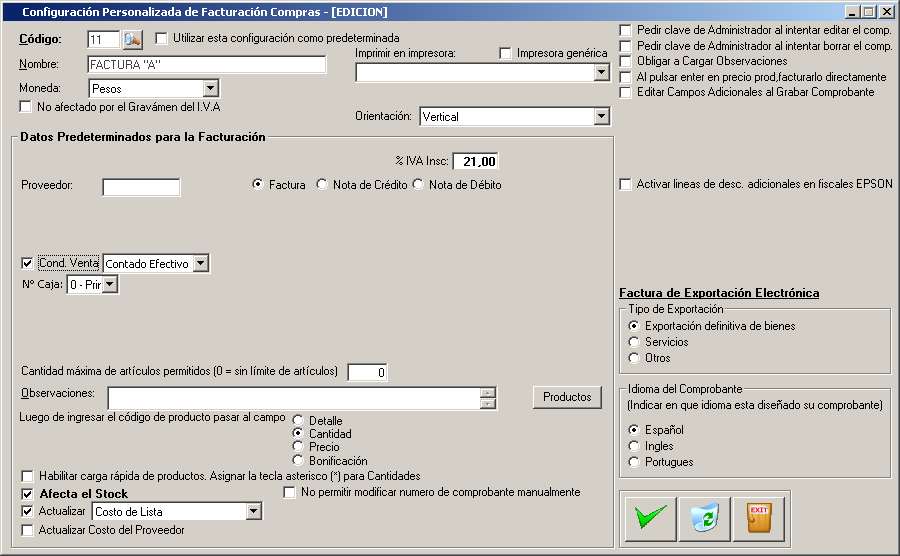Click the recycle bin delete button
Viewport: 900px width, 556px height.
point(705,519)
